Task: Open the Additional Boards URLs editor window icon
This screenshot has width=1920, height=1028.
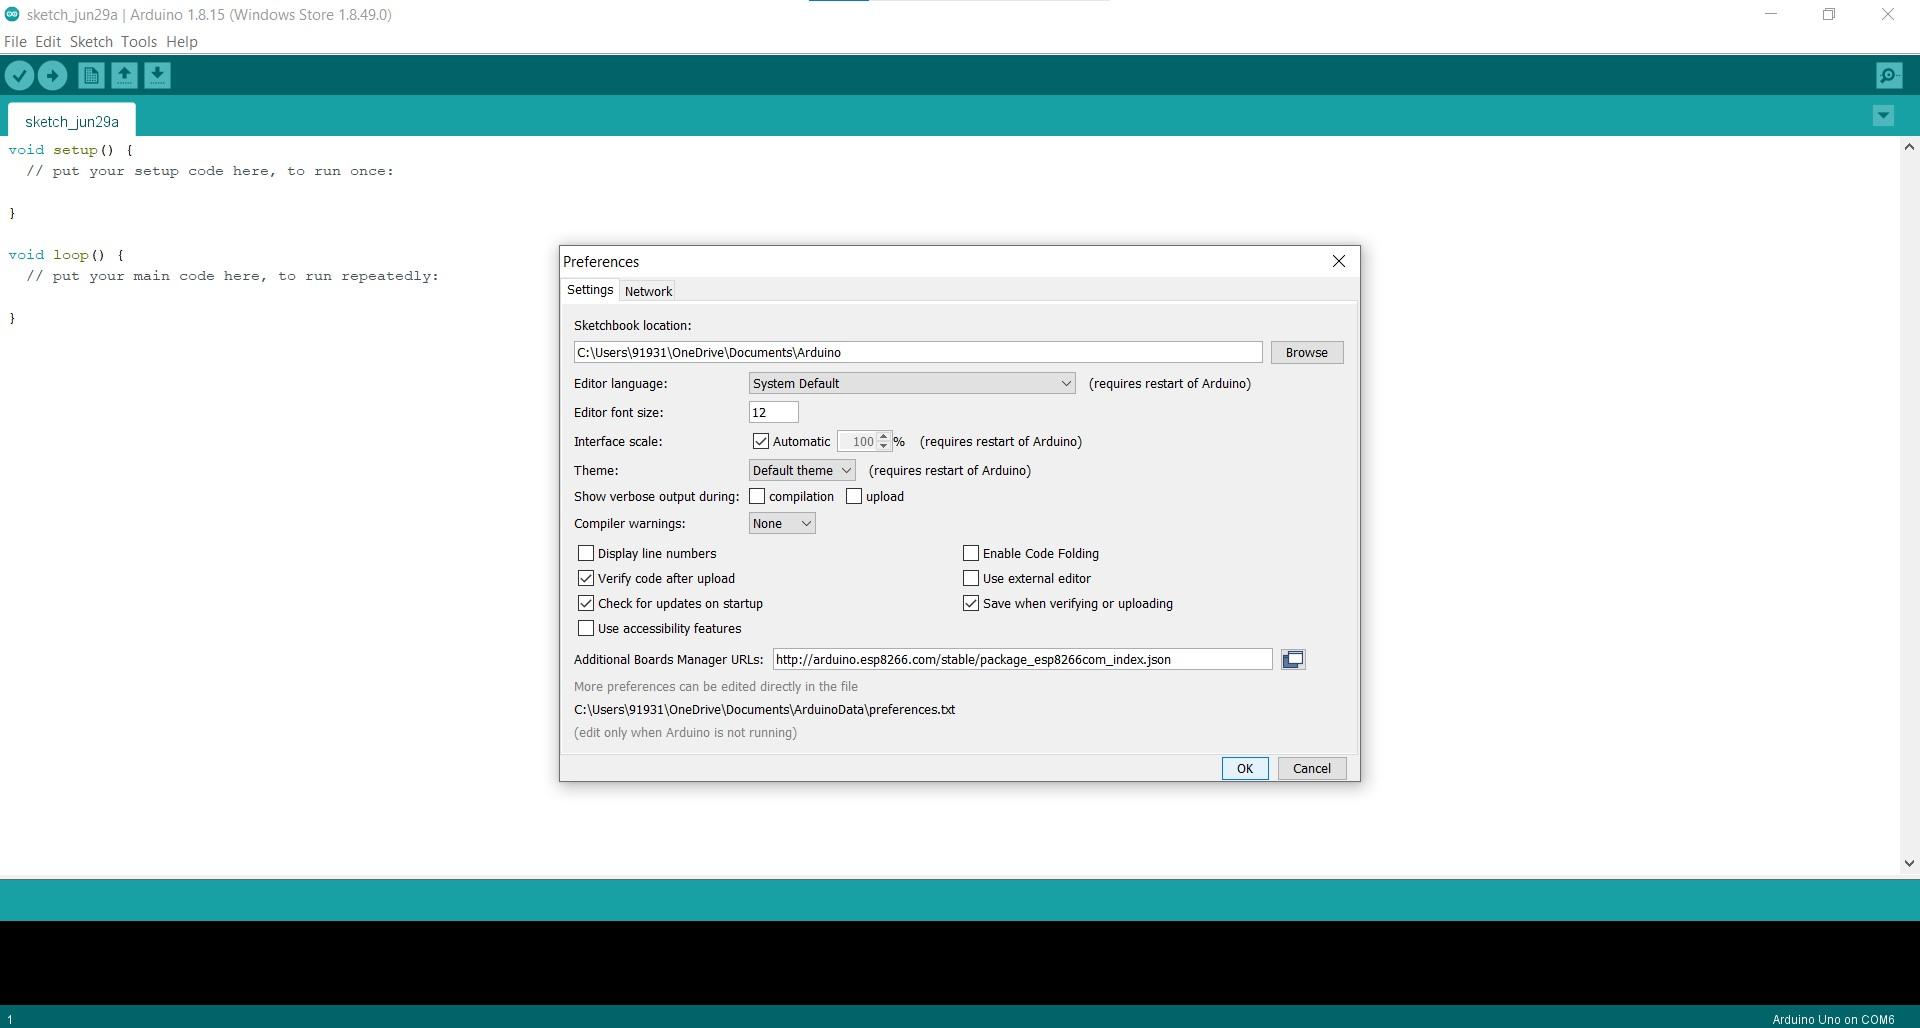Action: pos(1293,659)
